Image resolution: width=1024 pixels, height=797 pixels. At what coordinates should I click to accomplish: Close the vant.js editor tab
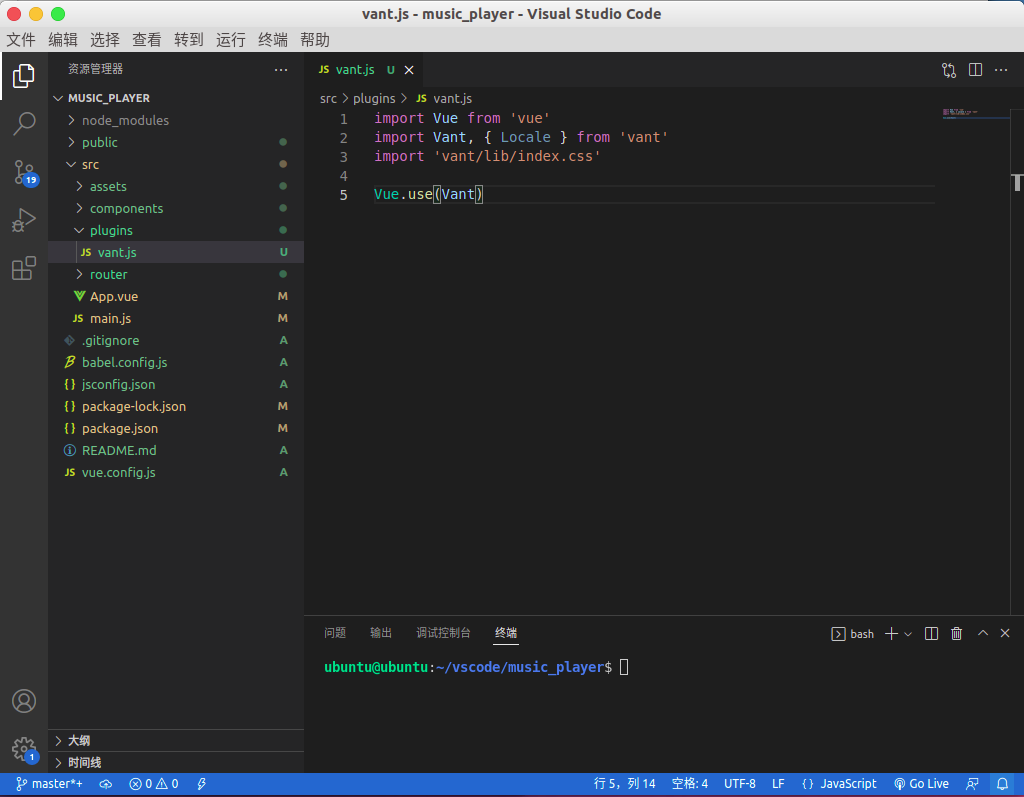(x=409, y=70)
